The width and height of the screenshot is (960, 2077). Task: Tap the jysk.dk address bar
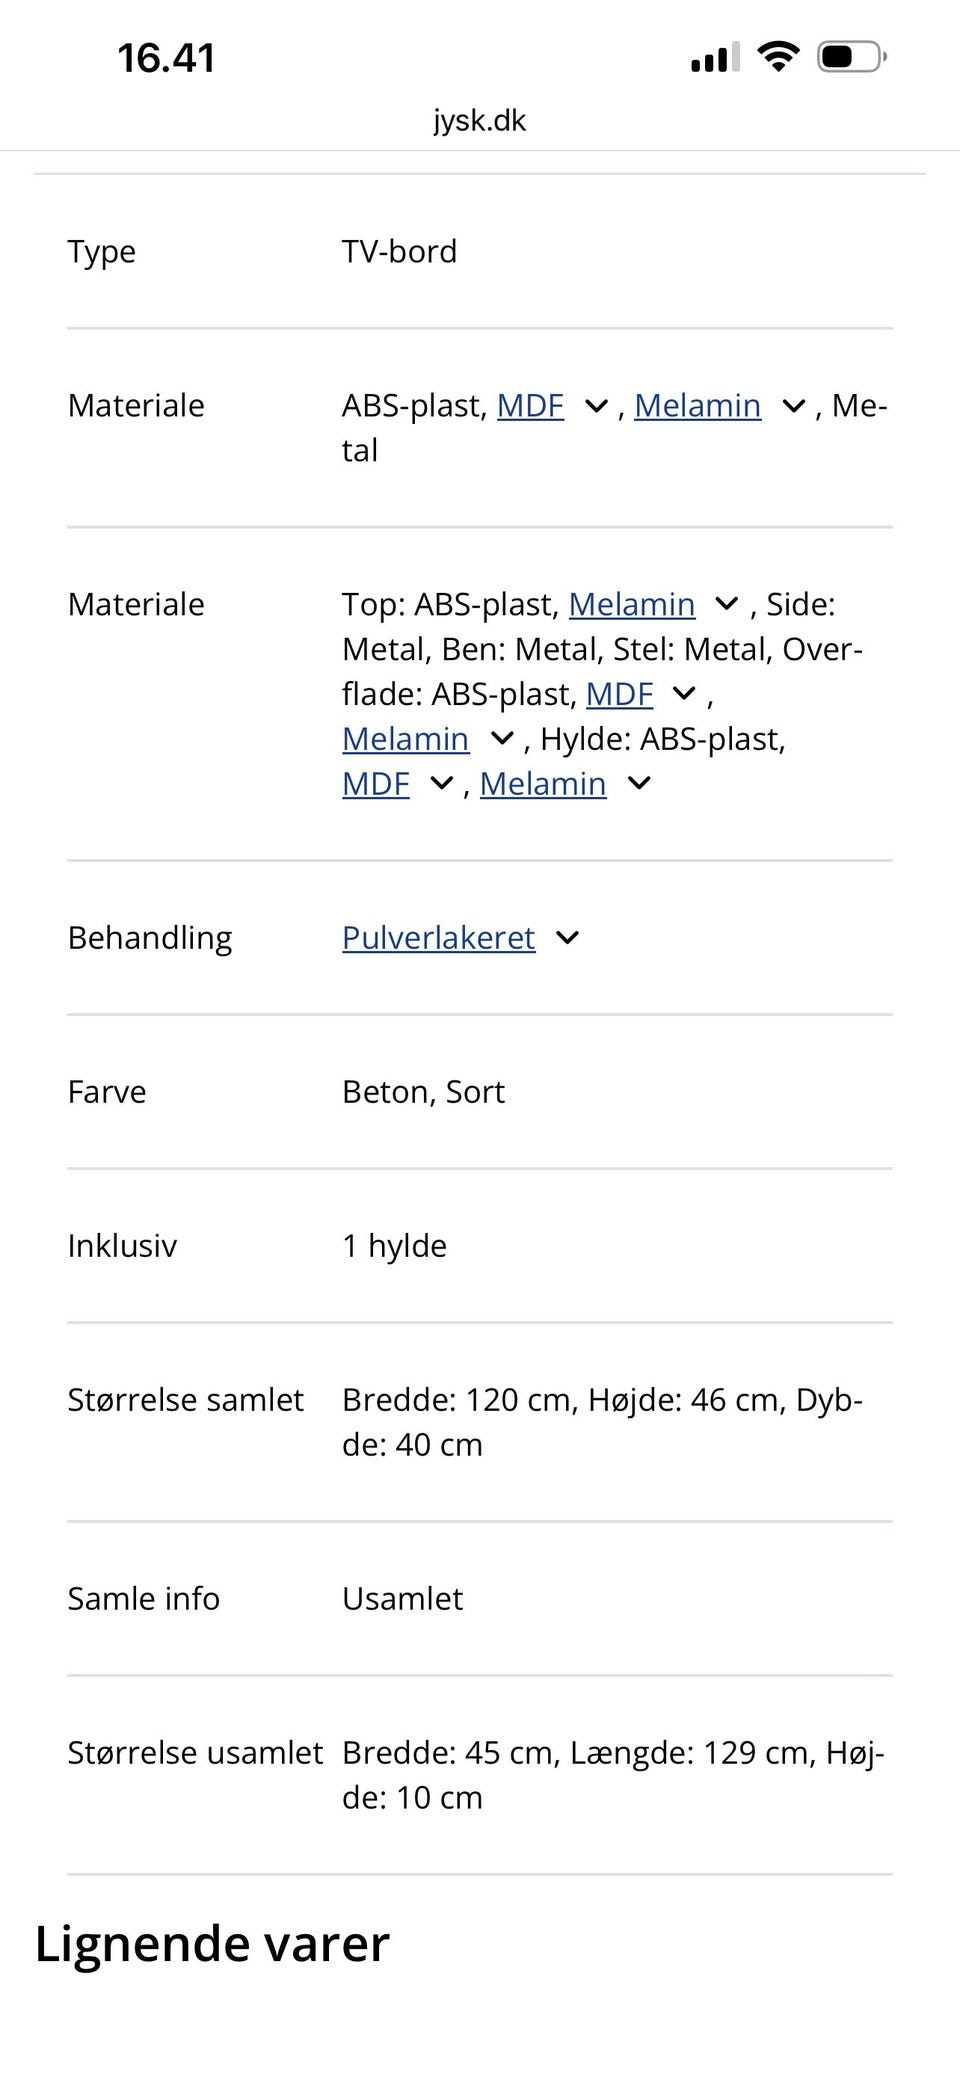[480, 120]
